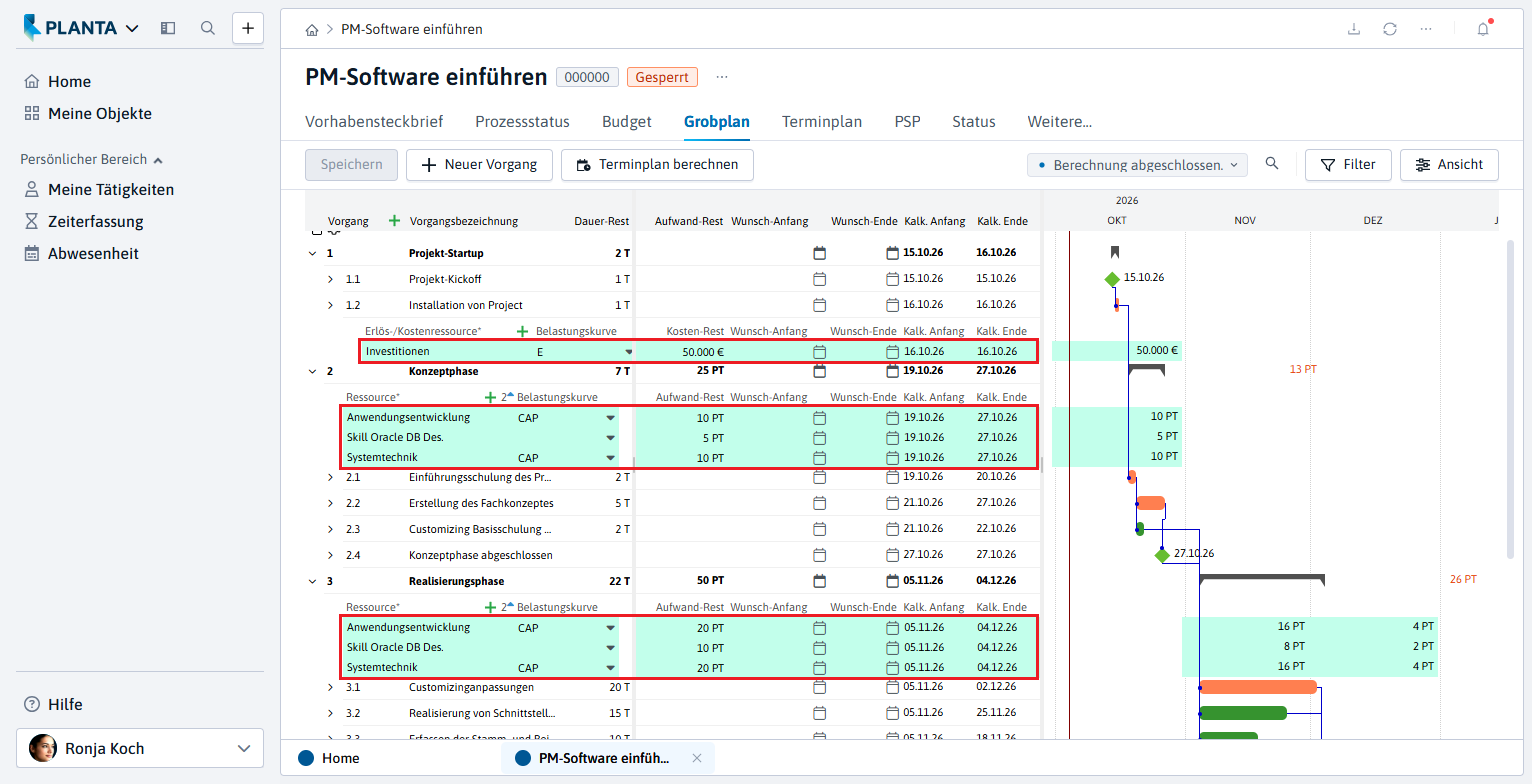The height and width of the screenshot is (784, 1532).
Task: Click the Terminplan berechnen button
Action: 657,165
